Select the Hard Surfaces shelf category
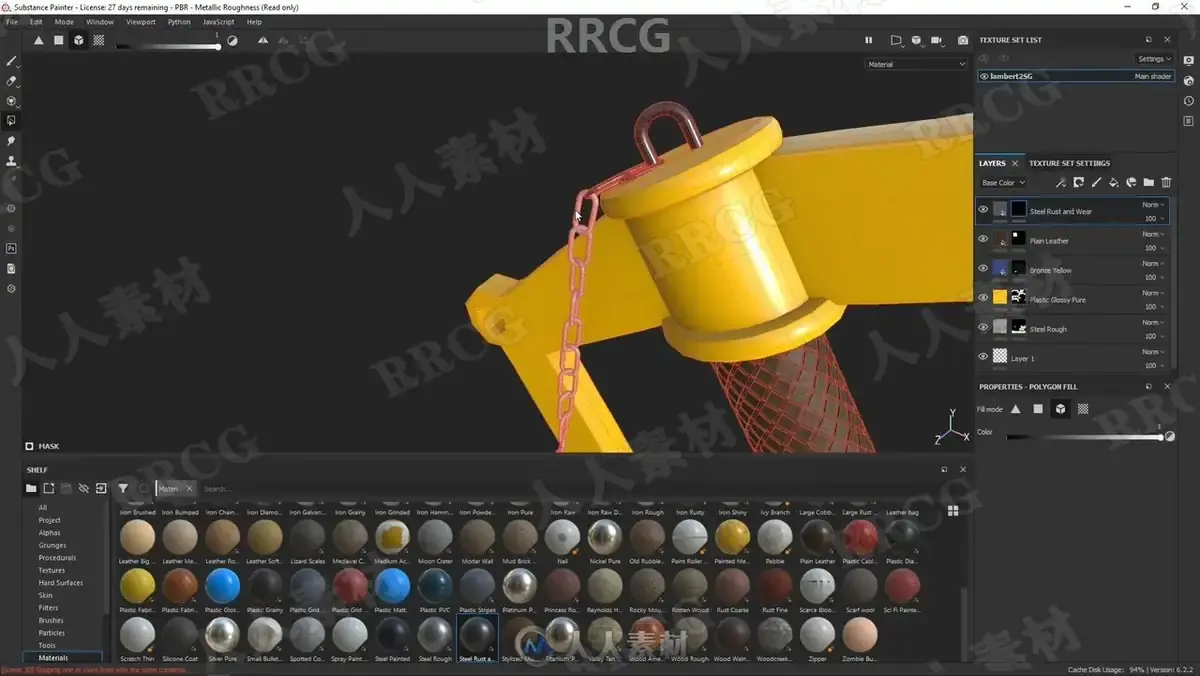 60,583
